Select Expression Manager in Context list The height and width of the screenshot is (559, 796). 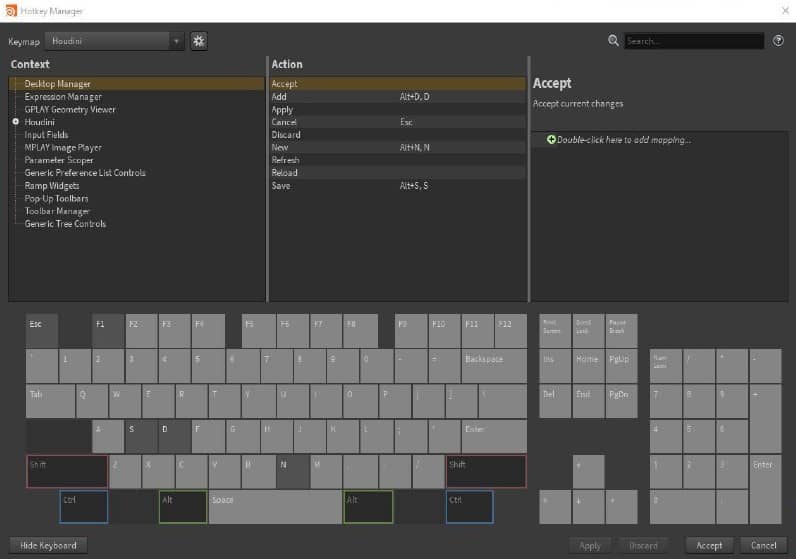point(63,97)
